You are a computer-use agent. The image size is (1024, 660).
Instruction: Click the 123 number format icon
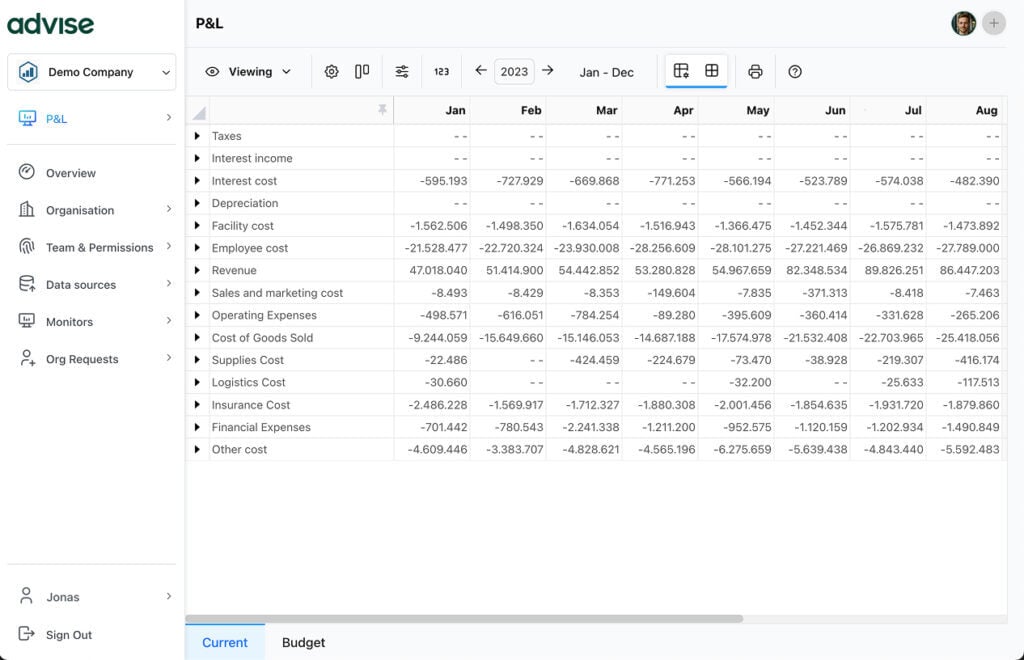[x=442, y=72]
